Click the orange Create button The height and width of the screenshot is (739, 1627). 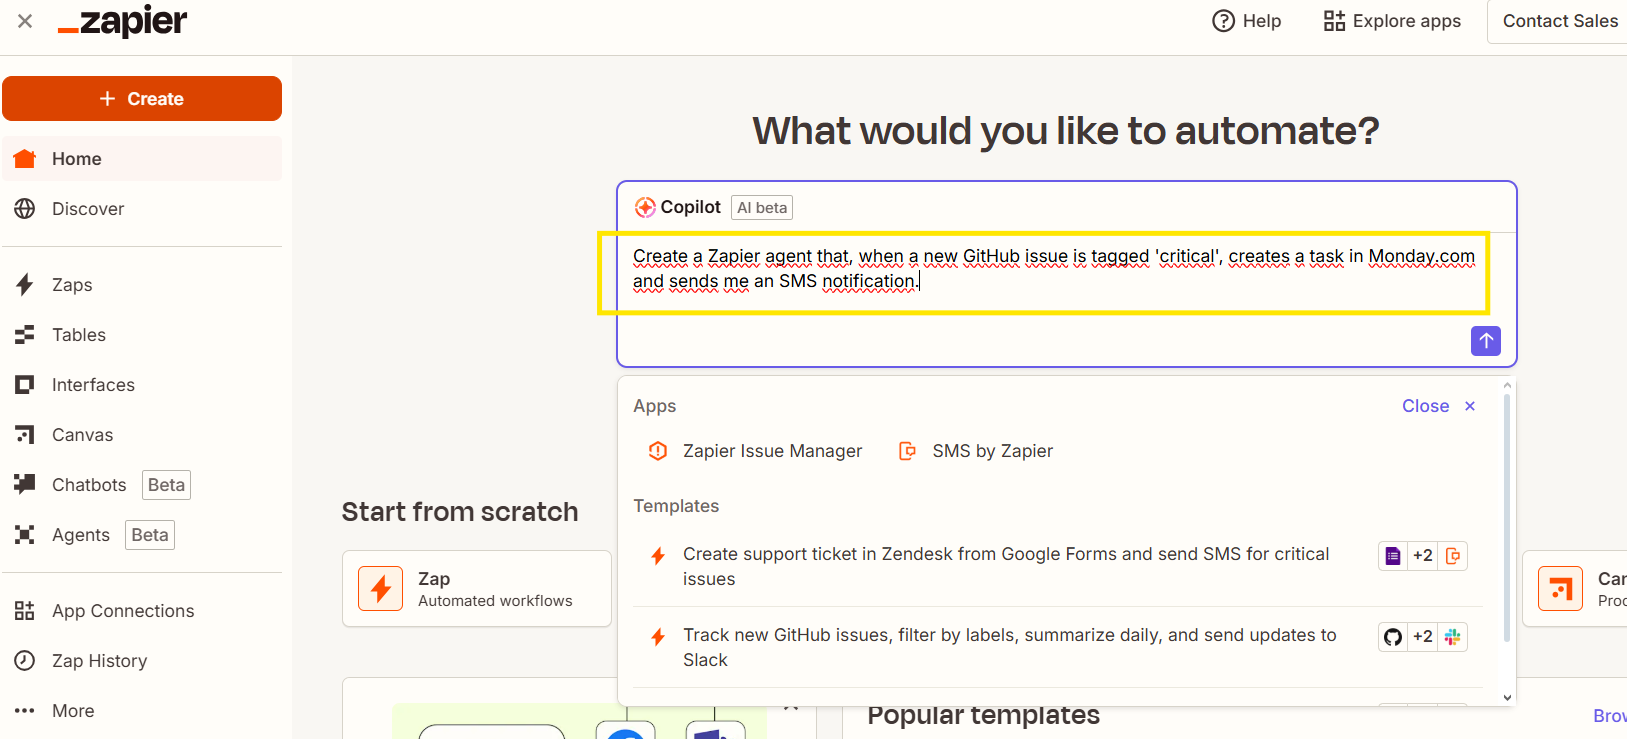[142, 98]
